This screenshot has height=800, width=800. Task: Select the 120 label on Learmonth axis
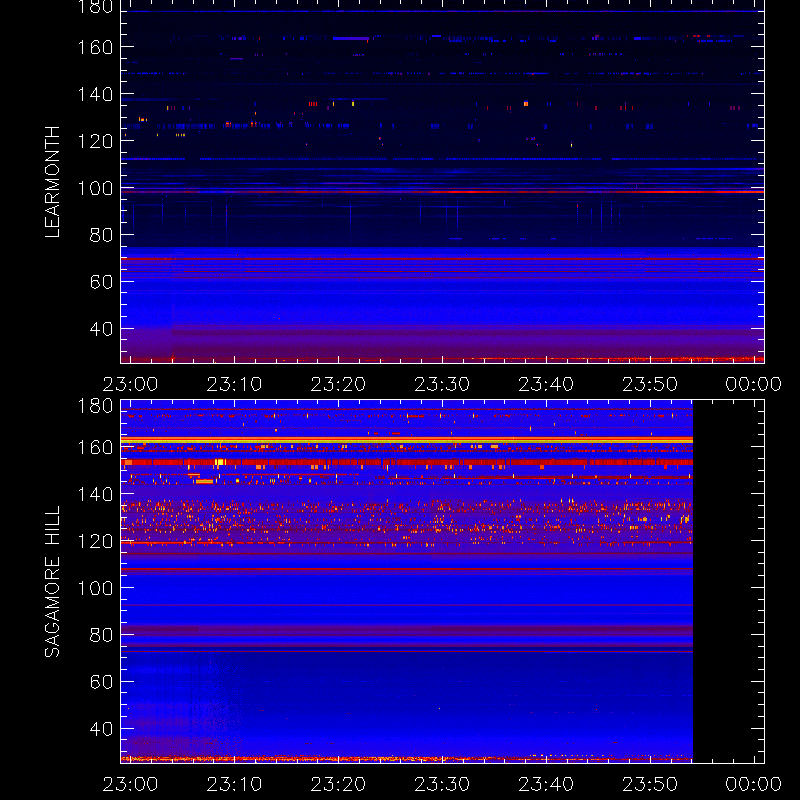pyautogui.click(x=95, y=141)
